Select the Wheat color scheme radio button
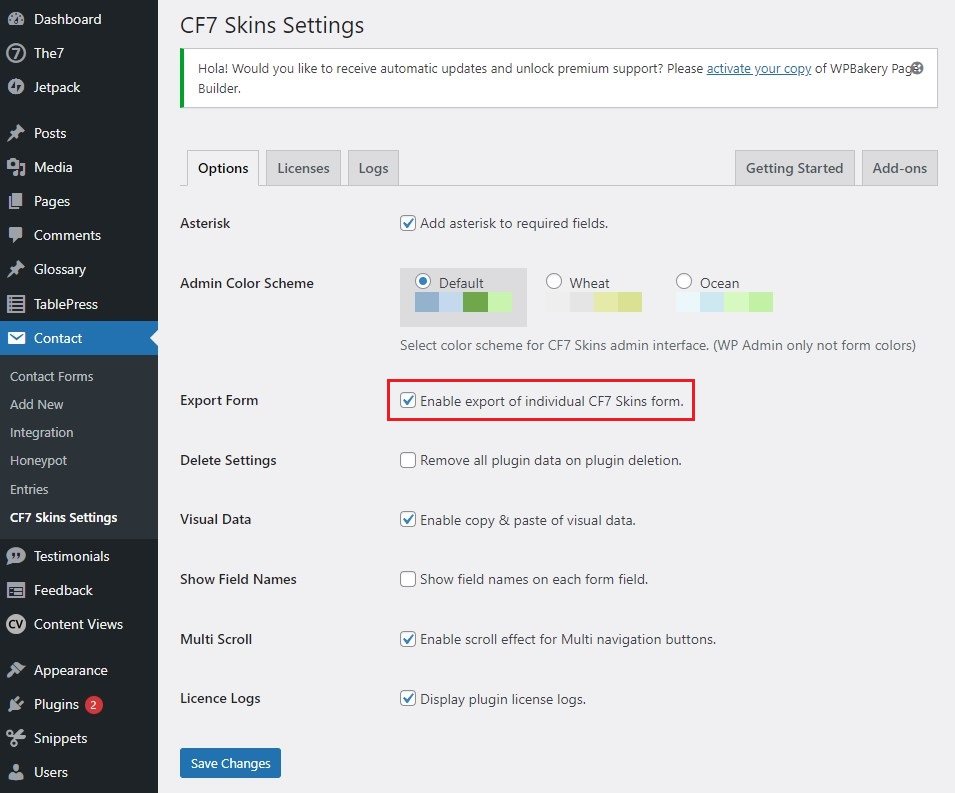Screen dimensions: 955x793 coord(554,282)
